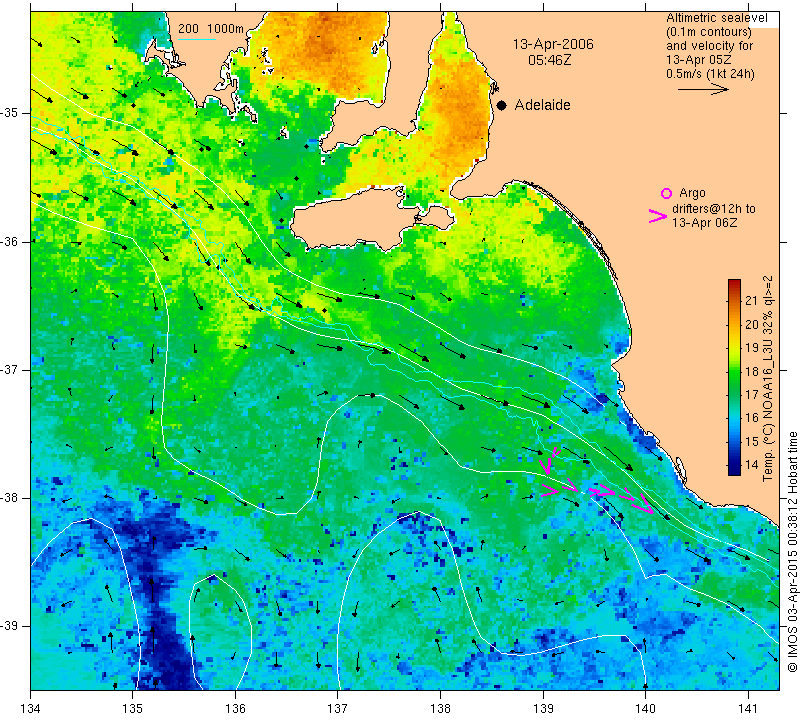This screenshot has height=720, width=800.
Task: Click the time text 05:46Z
Action: [x=549, y=60]
